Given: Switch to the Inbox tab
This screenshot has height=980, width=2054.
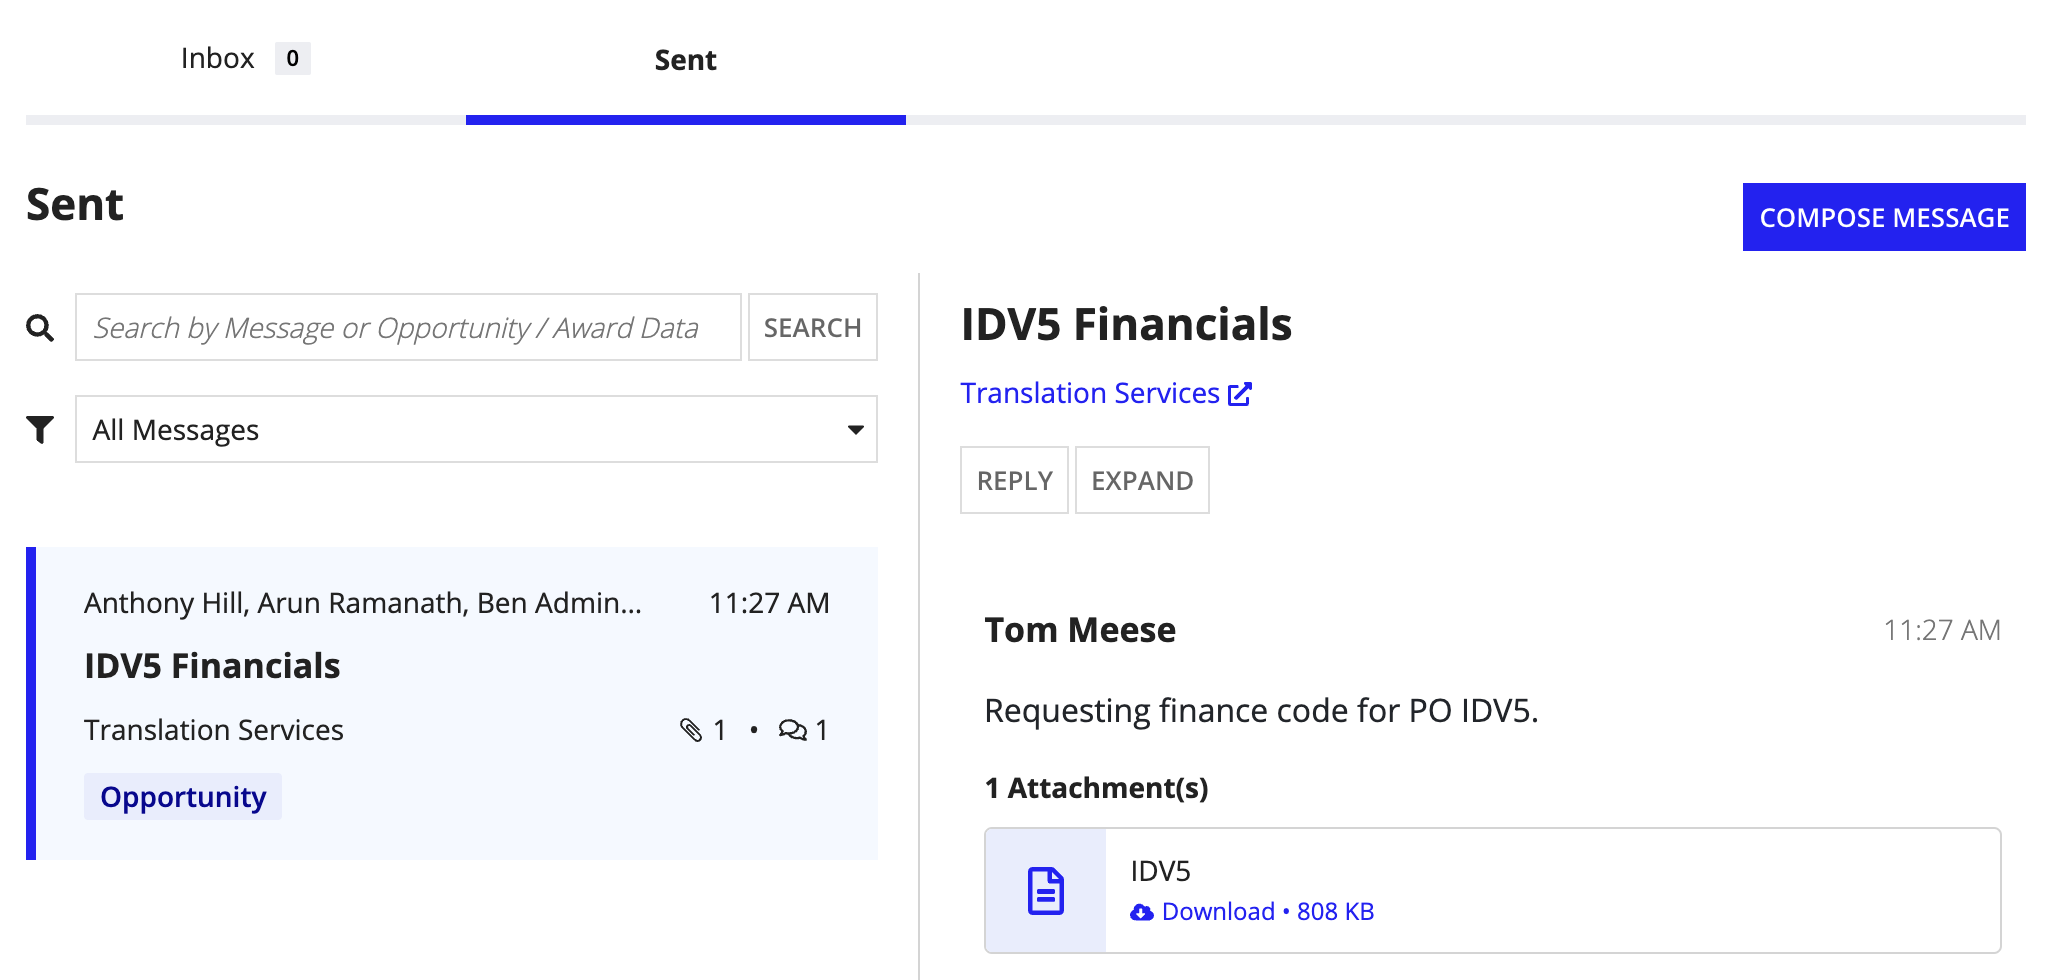Looking at the screenshot, I should 245,59.
